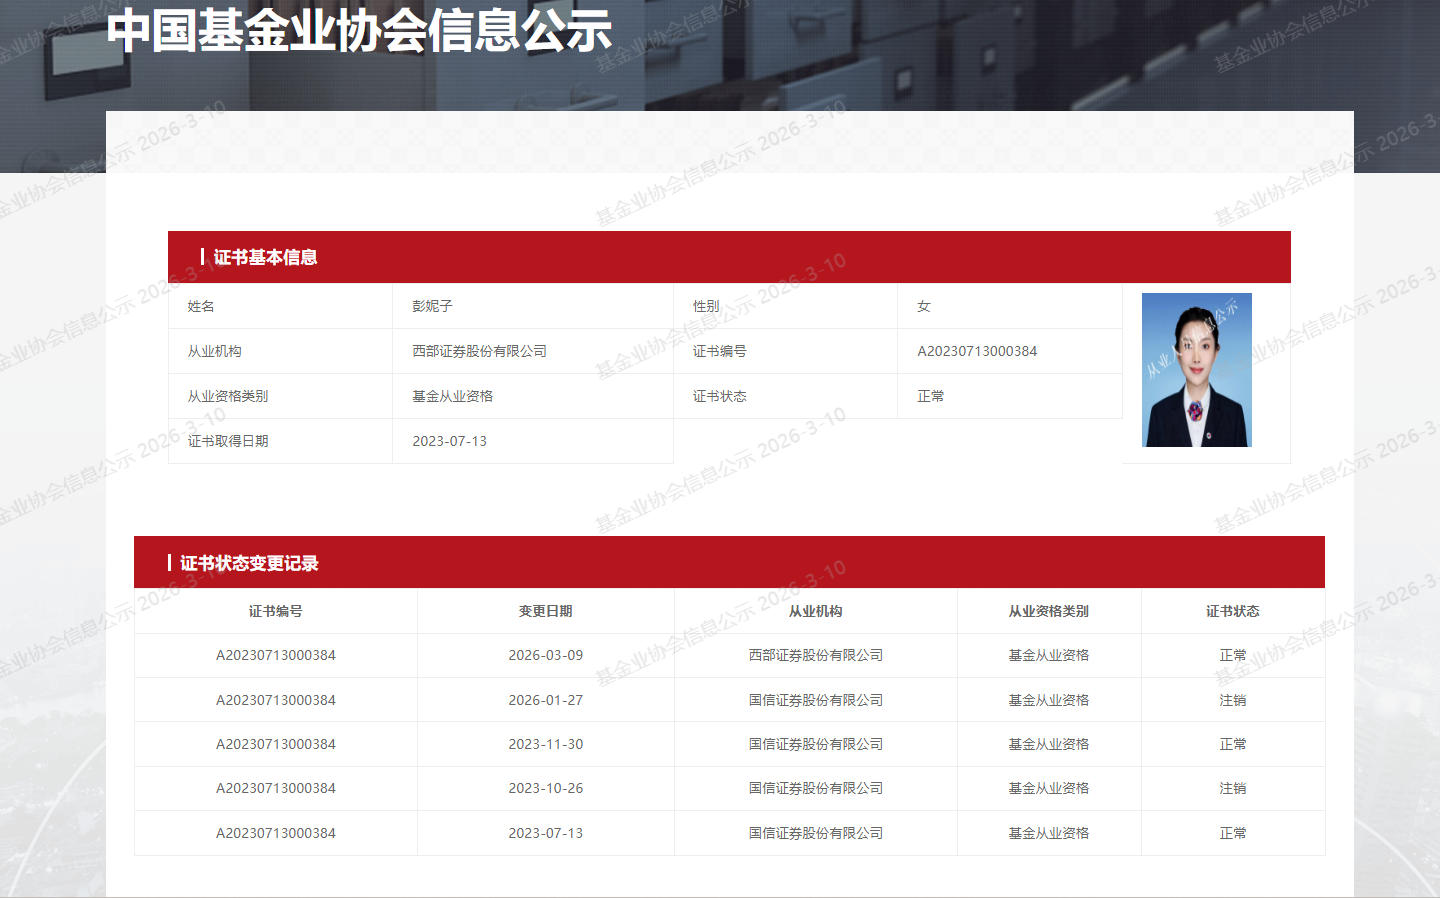
Task: Select the 证书基本信息 section header
Action: coord(265,257)
